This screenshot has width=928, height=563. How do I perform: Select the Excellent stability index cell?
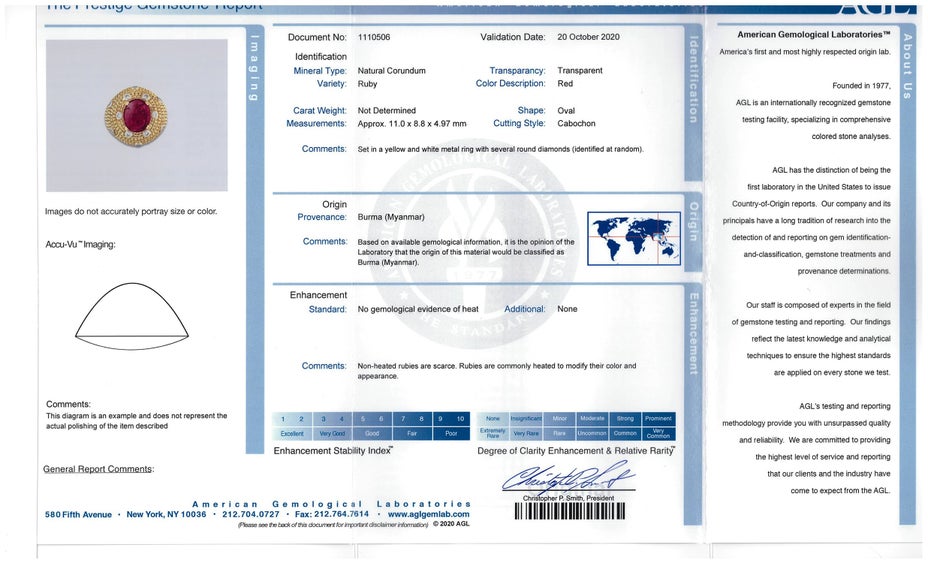tap(292, 434)
